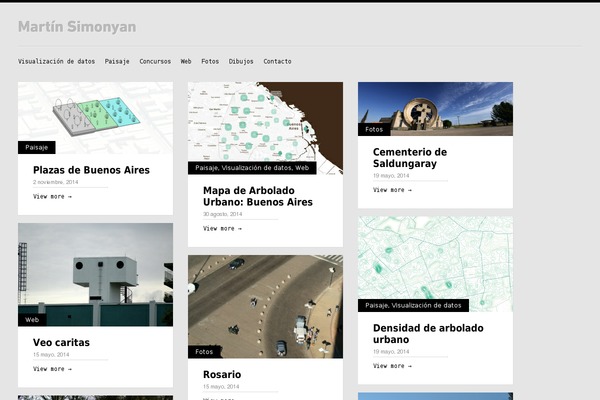Viewport: 600px width, 400px height.
Task: Click the Paisaje, Visualización de datos, Web tag
Action: click(x=252, y=168)
